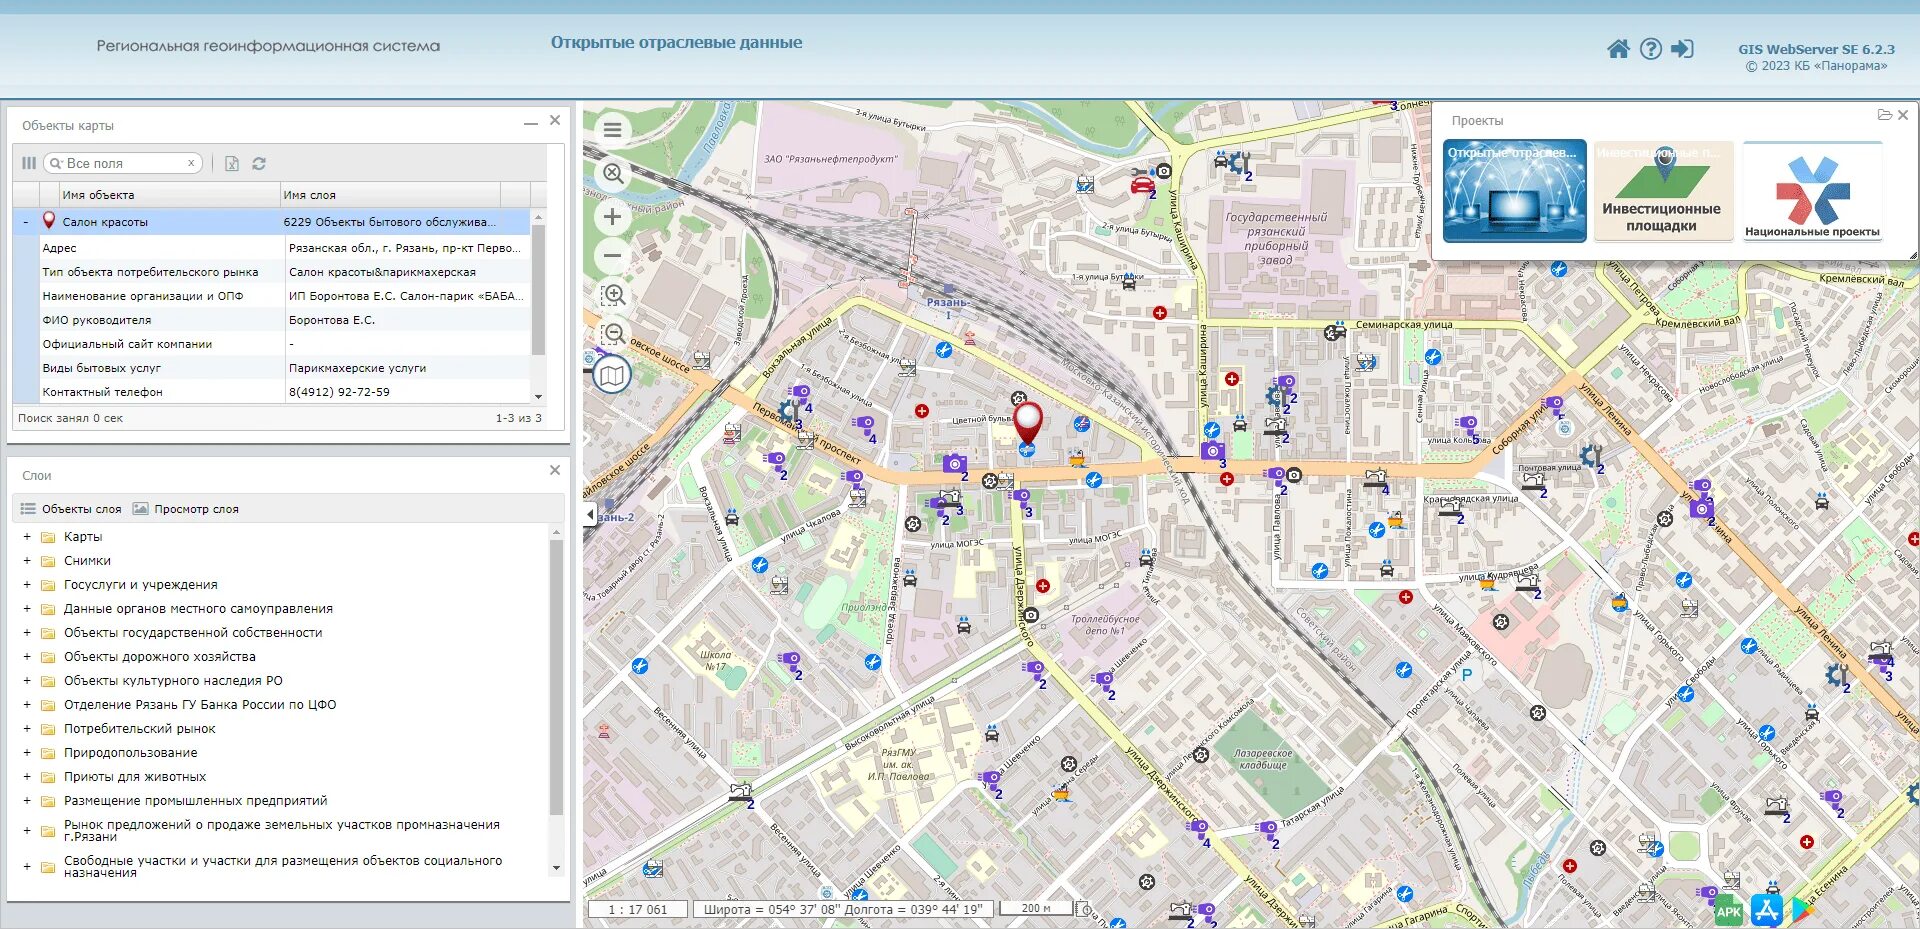Open Инвестиционные площадки project

(x=1662, y=190)
